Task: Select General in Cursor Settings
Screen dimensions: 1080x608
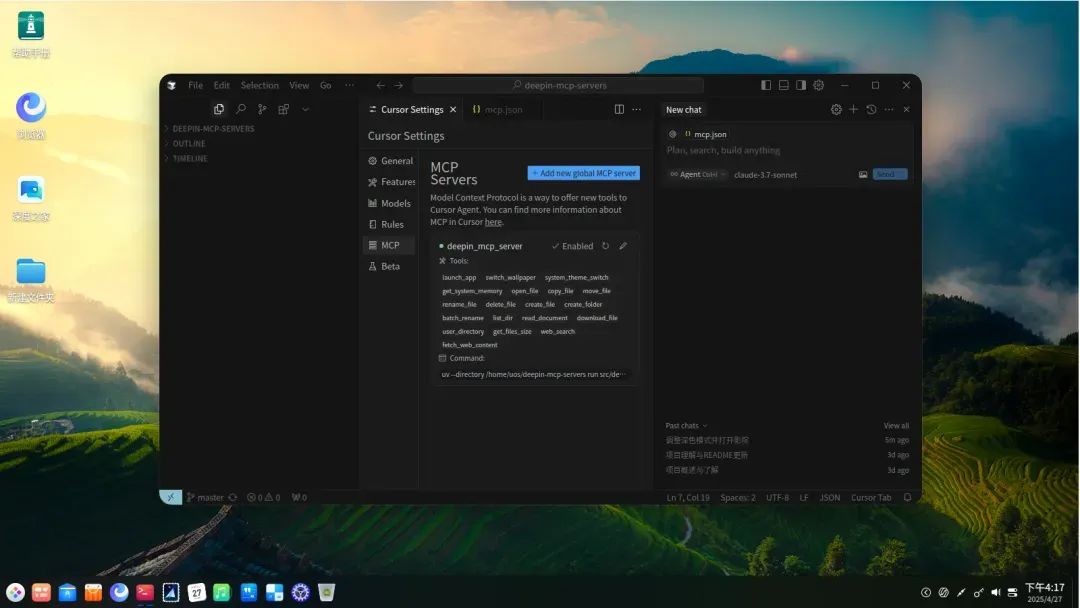Action: (390, 160)
